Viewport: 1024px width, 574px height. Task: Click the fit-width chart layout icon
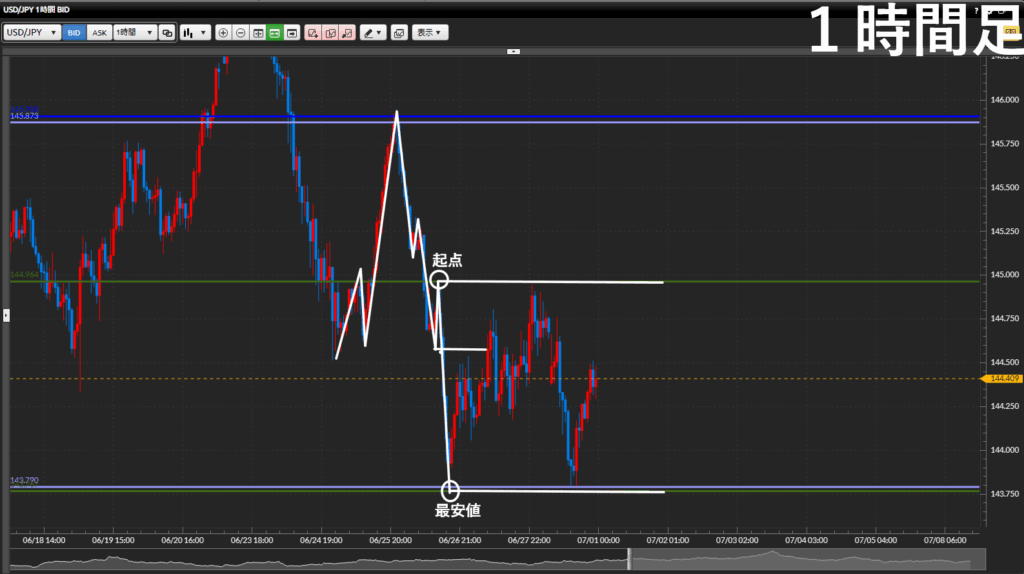(x=258, y=33)
